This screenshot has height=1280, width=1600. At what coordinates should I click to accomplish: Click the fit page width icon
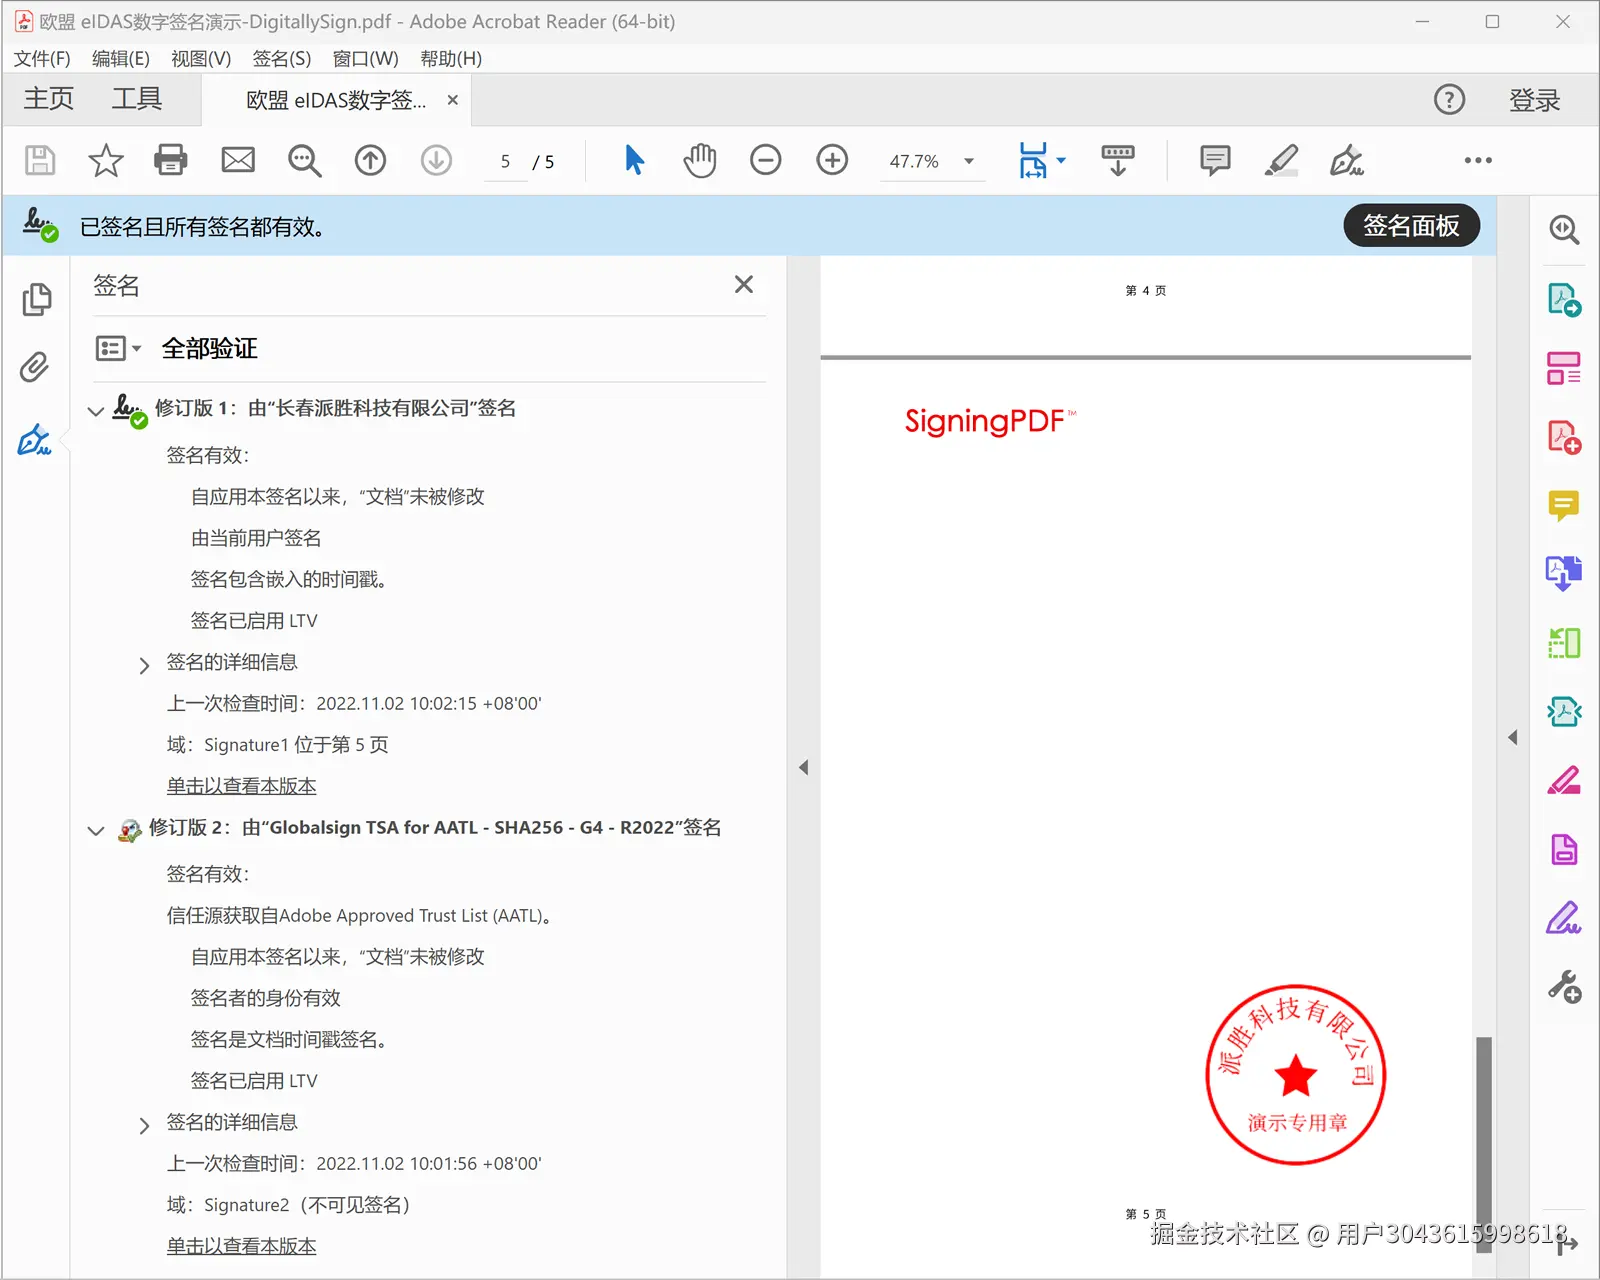[x=1033, y=160]
